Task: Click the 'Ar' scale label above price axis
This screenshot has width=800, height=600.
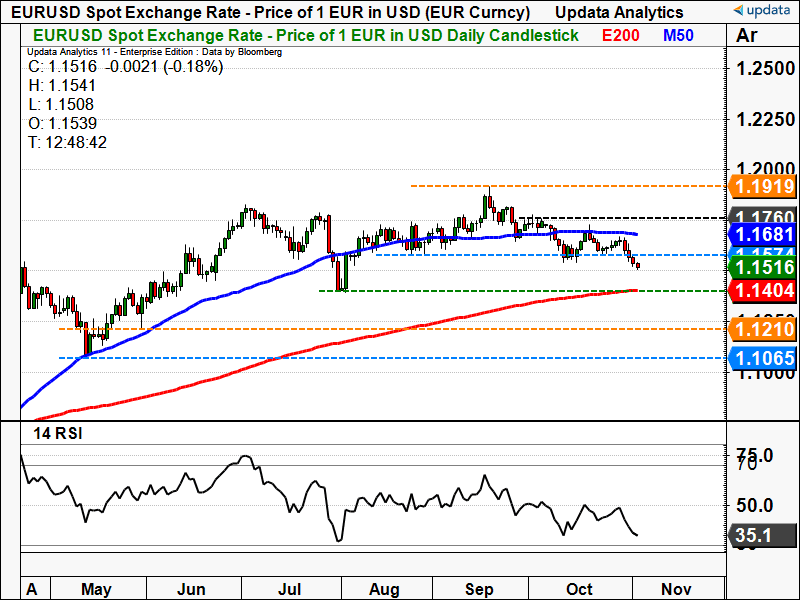Action: (x=746, y=36)
